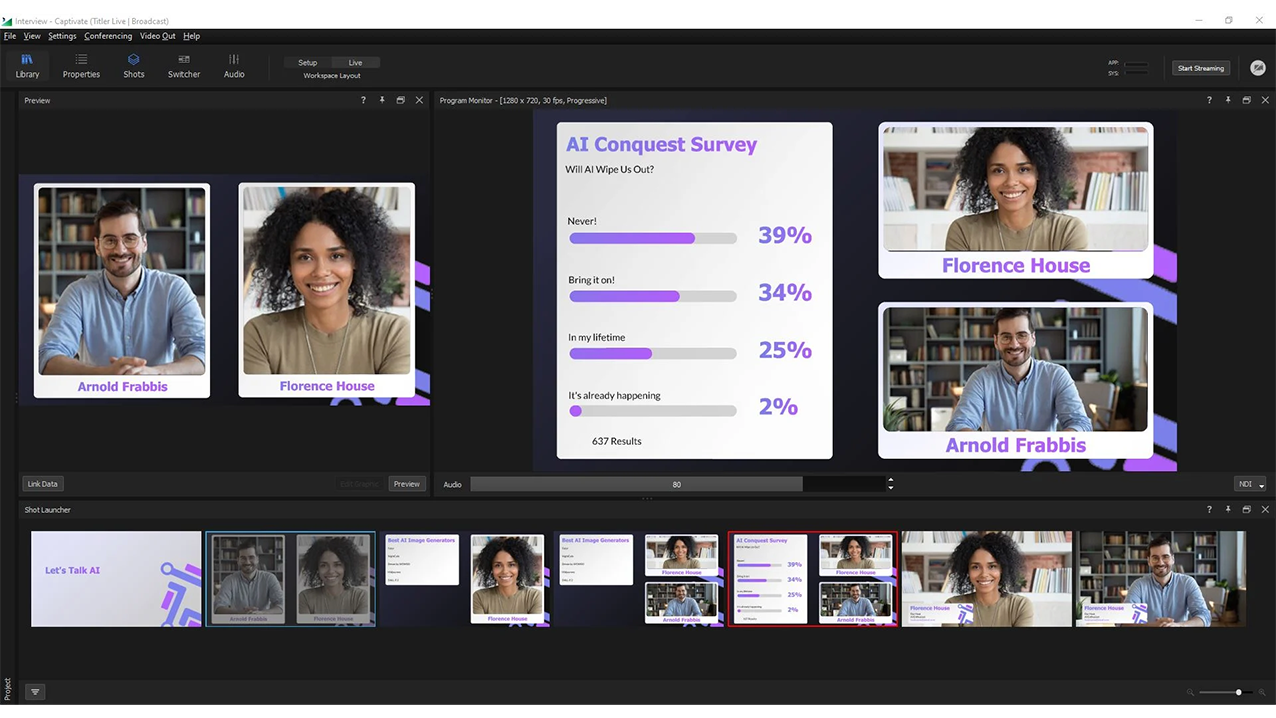Click the Start Streaming button
This screenshot has width=1276, height=718.
1200,68
